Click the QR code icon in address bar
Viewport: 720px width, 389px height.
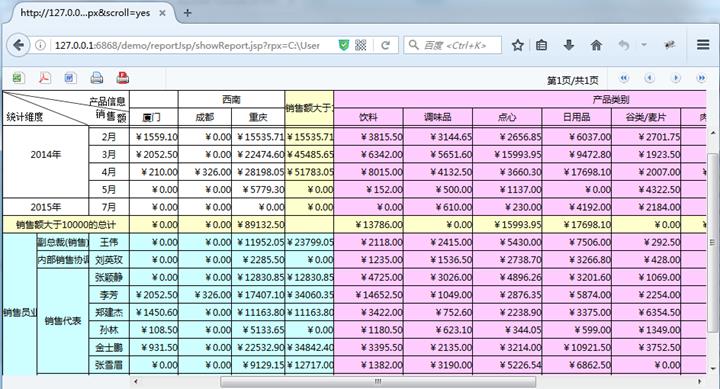361,45
